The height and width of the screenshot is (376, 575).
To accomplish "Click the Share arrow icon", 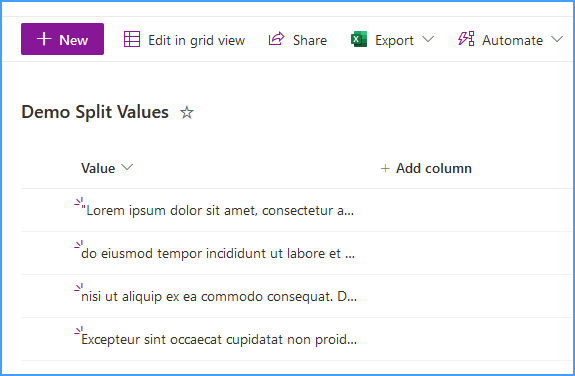I will [x=276, y=39].
